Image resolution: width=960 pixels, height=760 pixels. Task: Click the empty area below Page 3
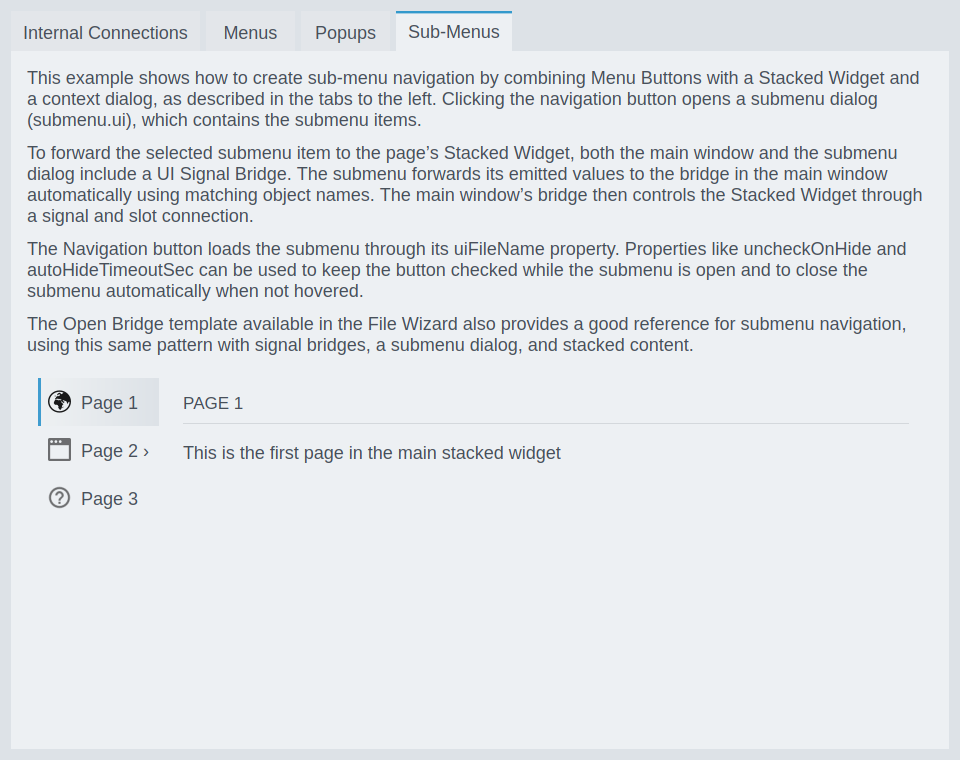pos(98,620)
